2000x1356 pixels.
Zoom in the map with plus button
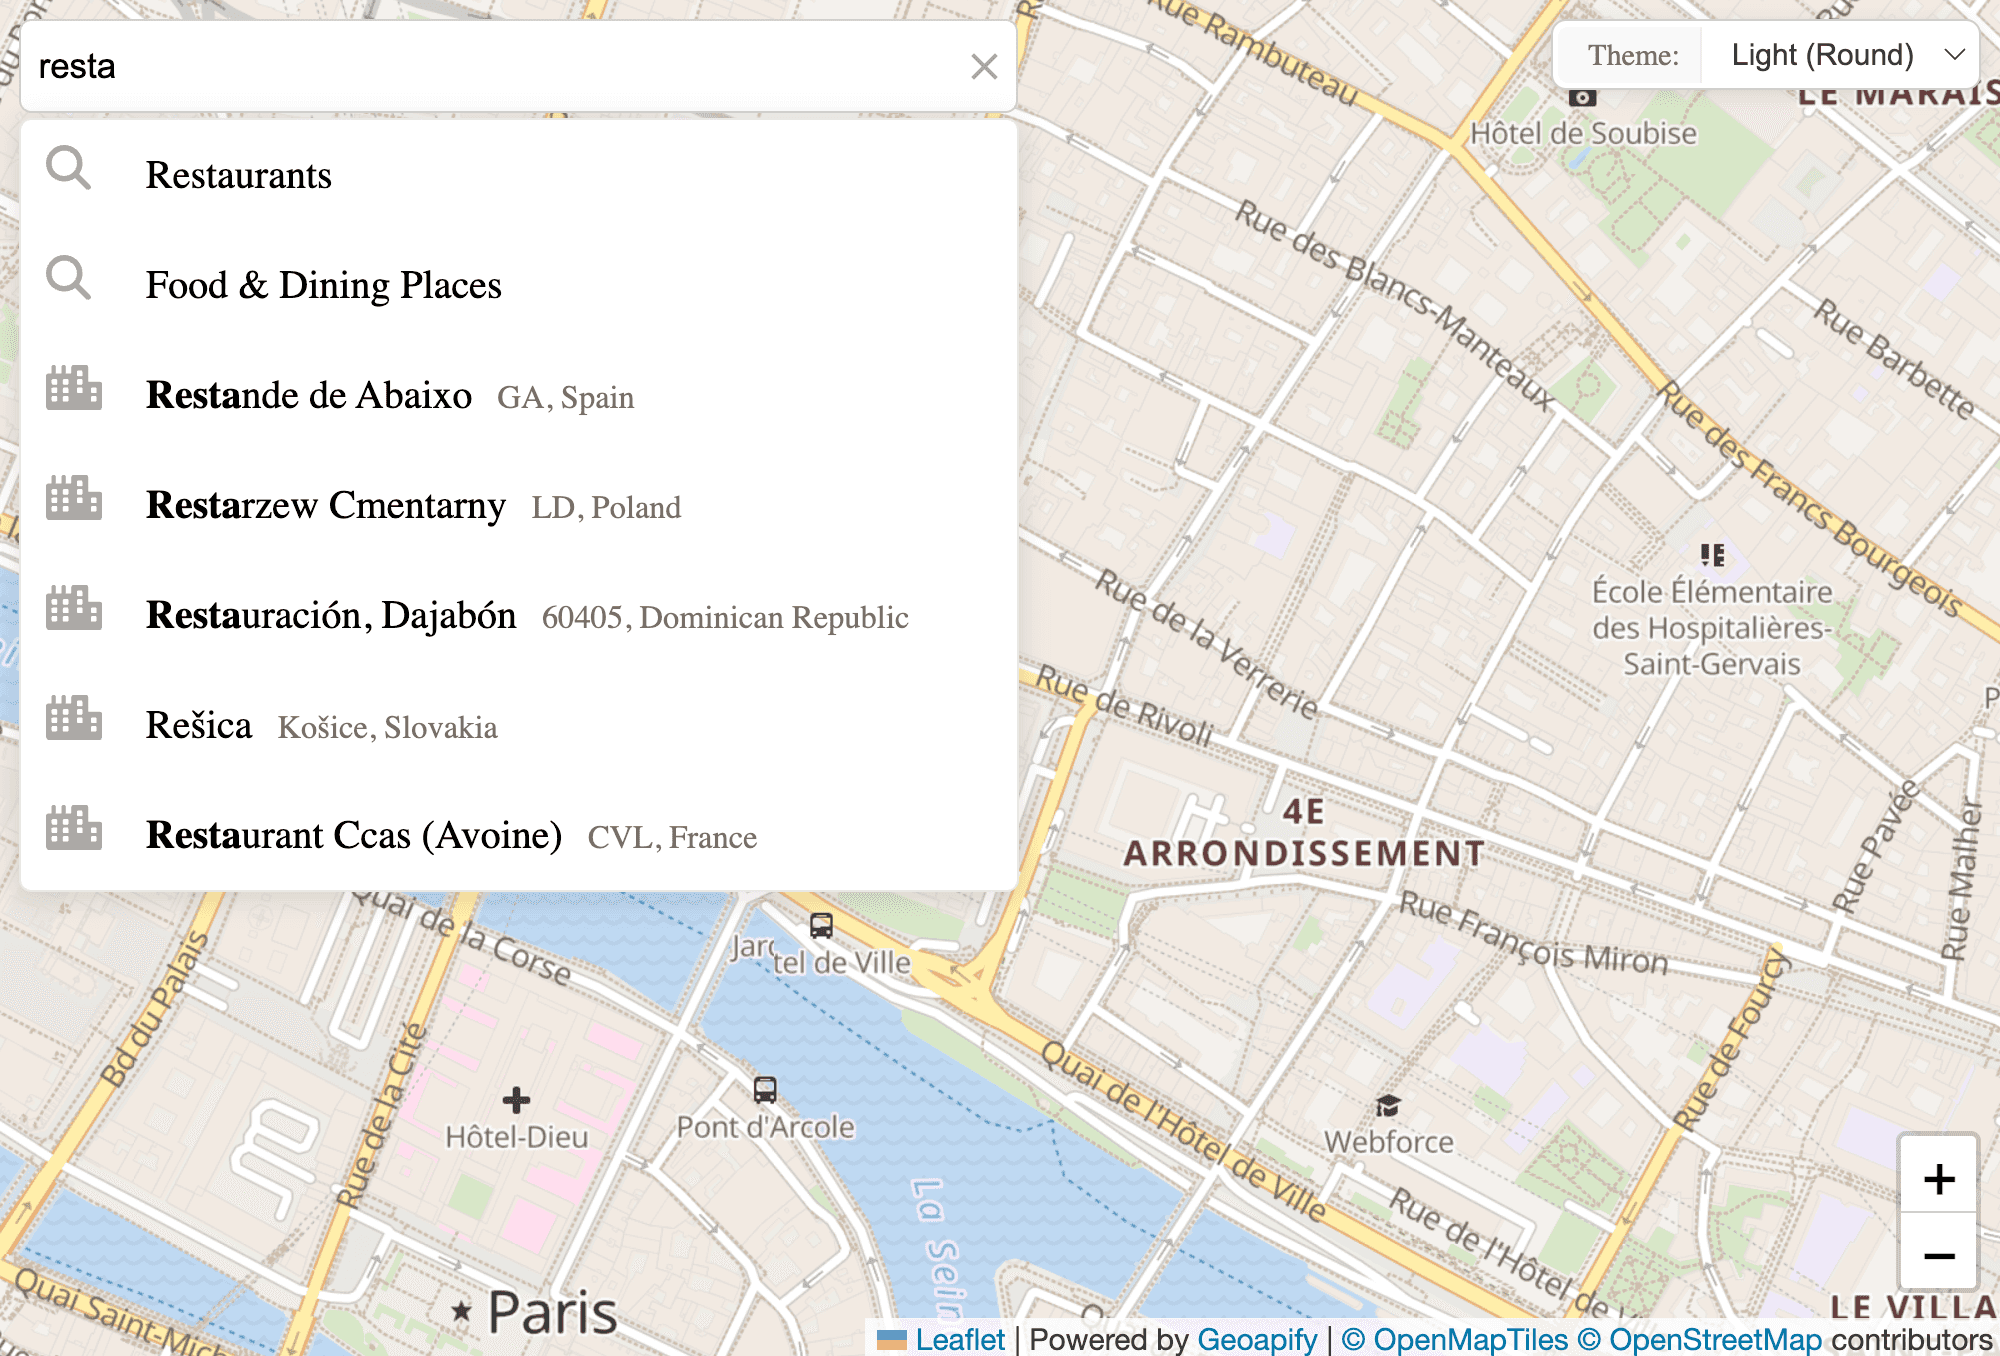click(x=1938, y=1179)
